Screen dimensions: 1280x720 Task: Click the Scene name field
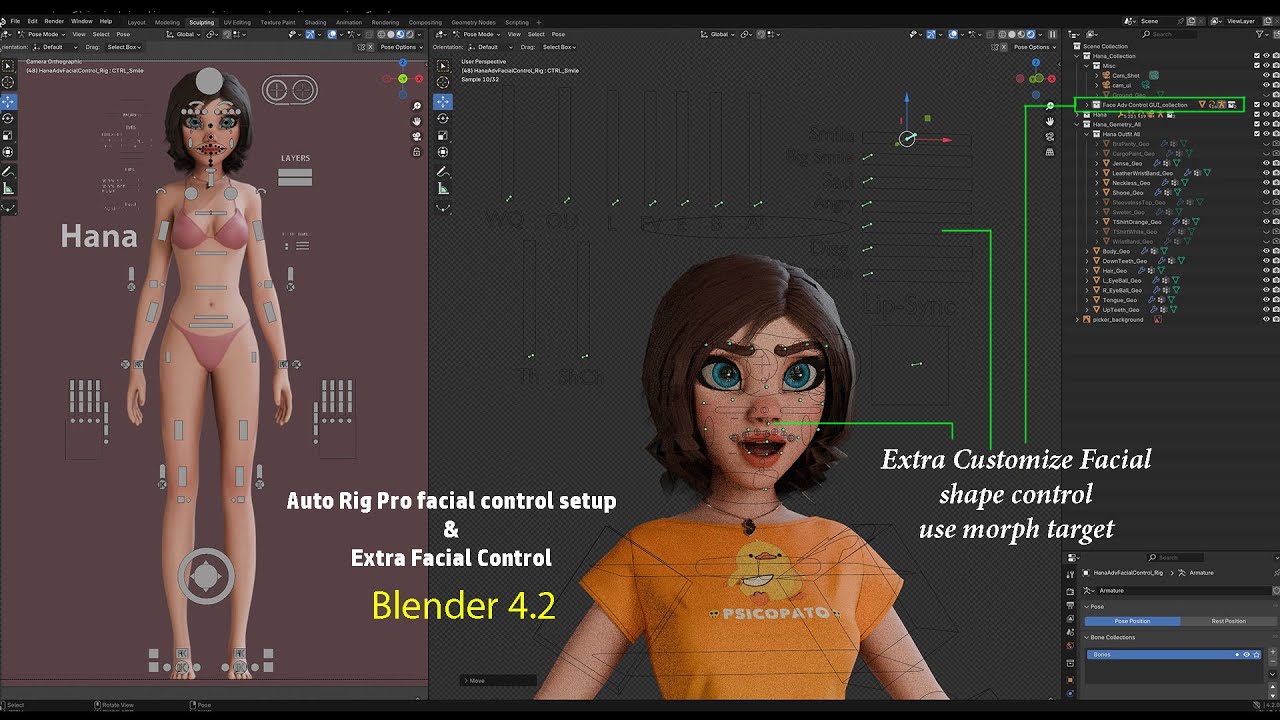tap(1160, 21)
